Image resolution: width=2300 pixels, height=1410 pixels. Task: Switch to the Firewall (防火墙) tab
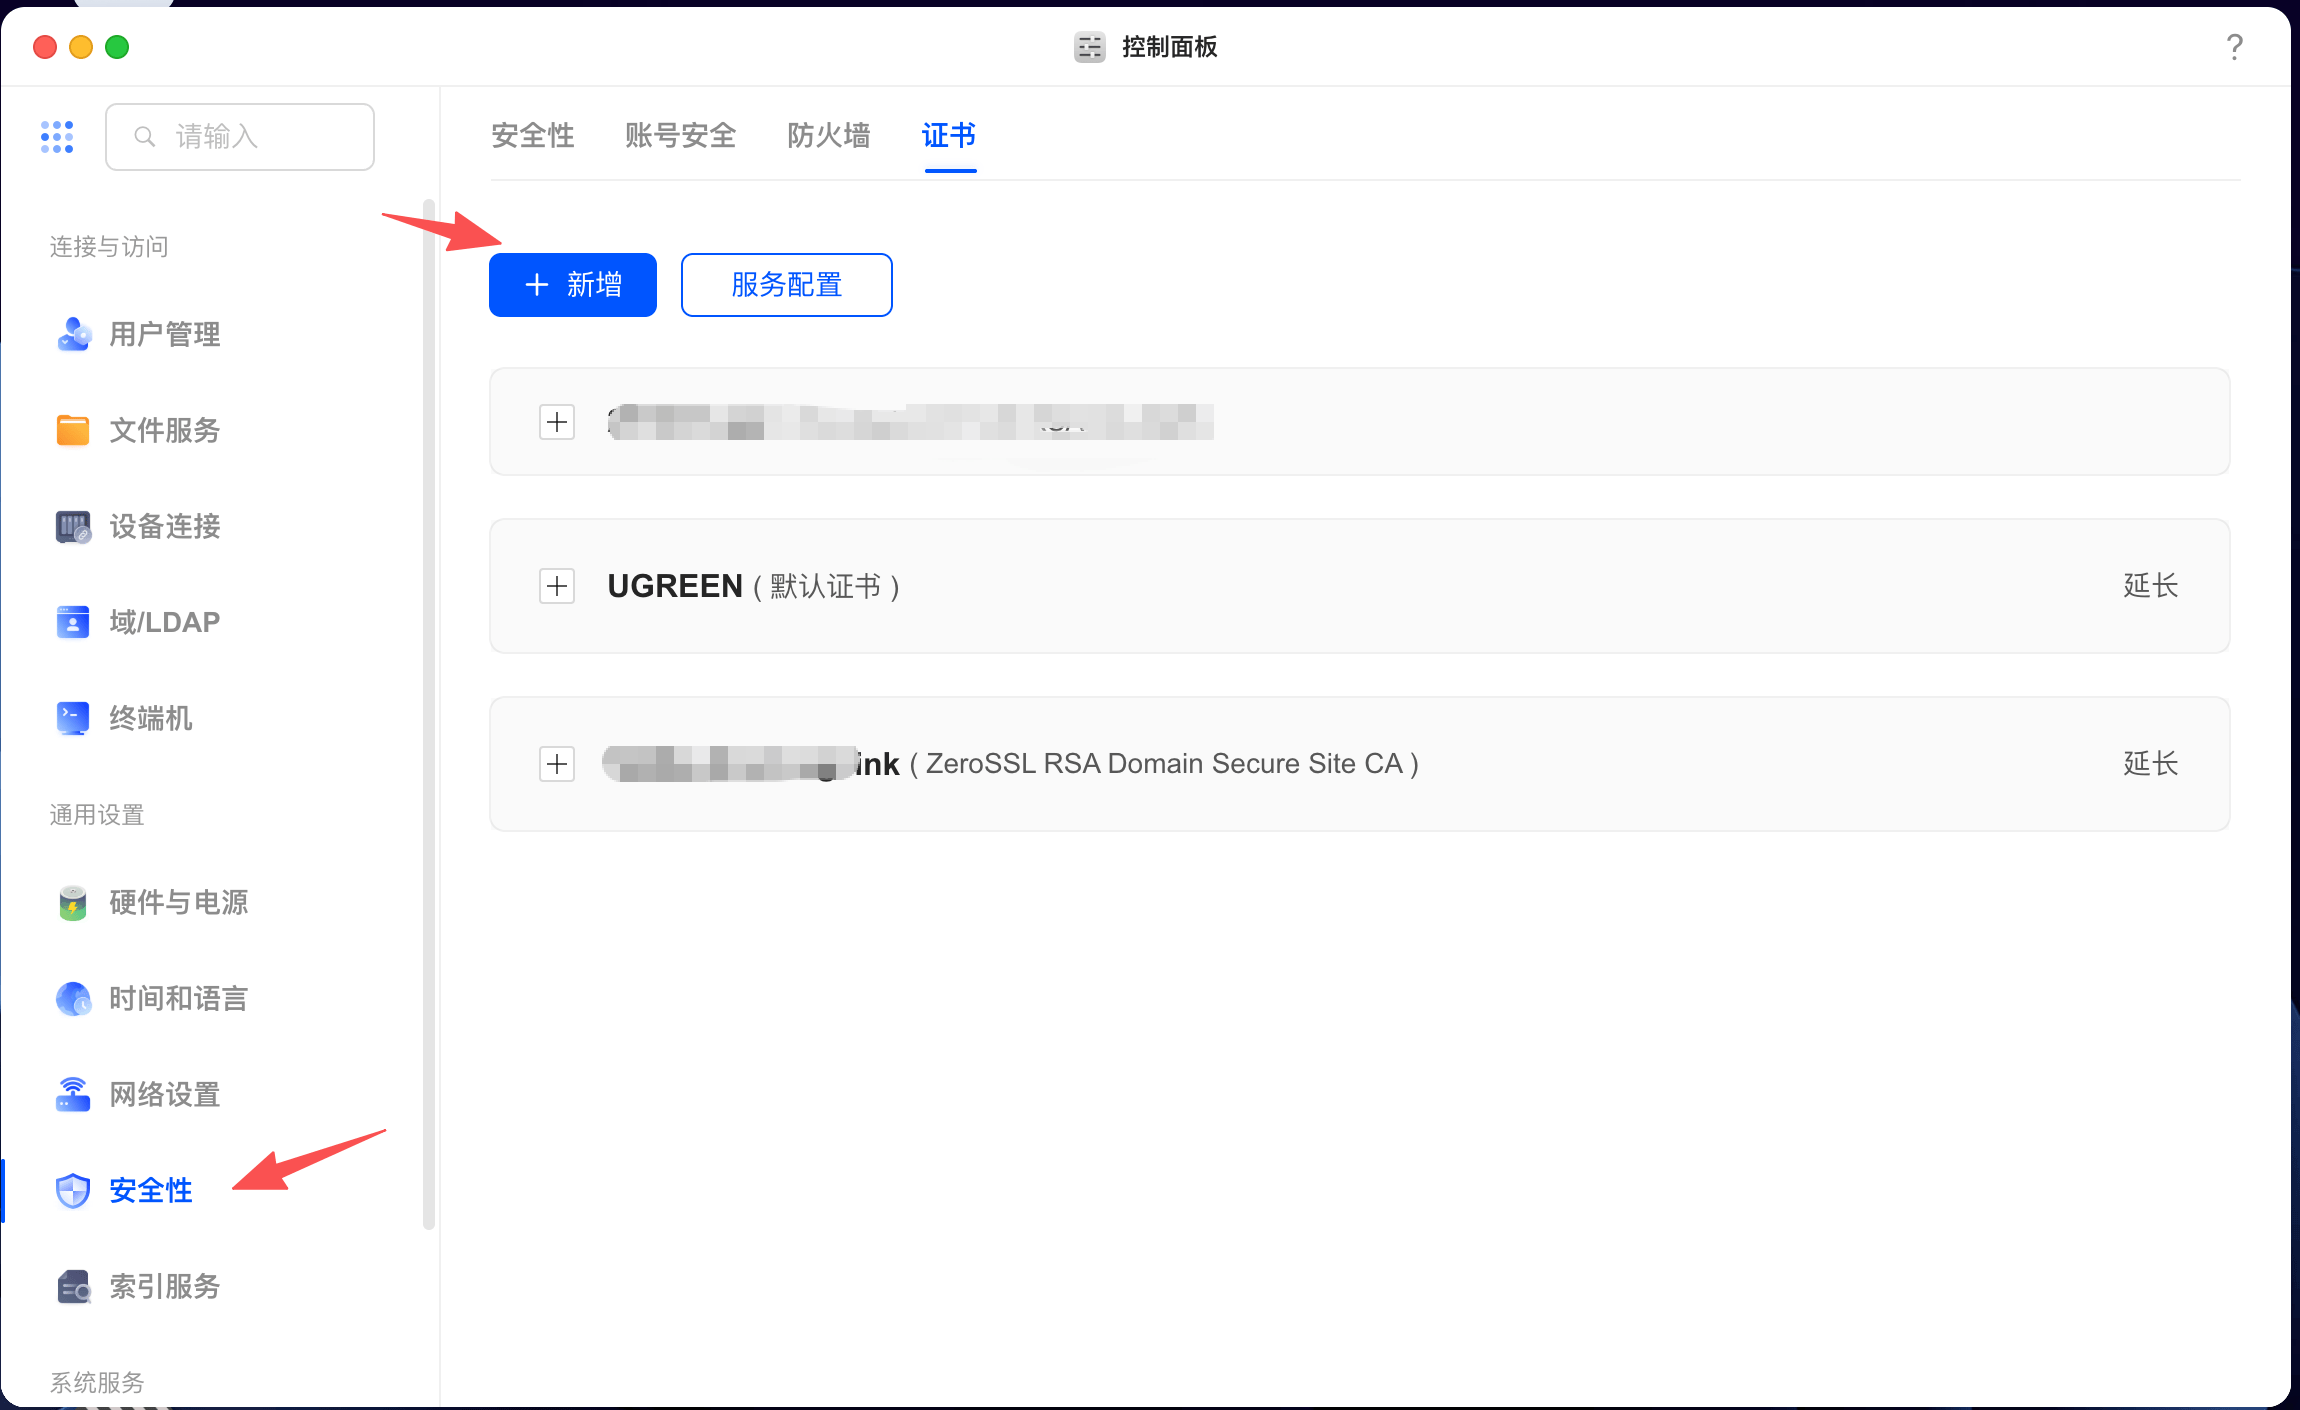pyautogui.click(x=828, y=135)
